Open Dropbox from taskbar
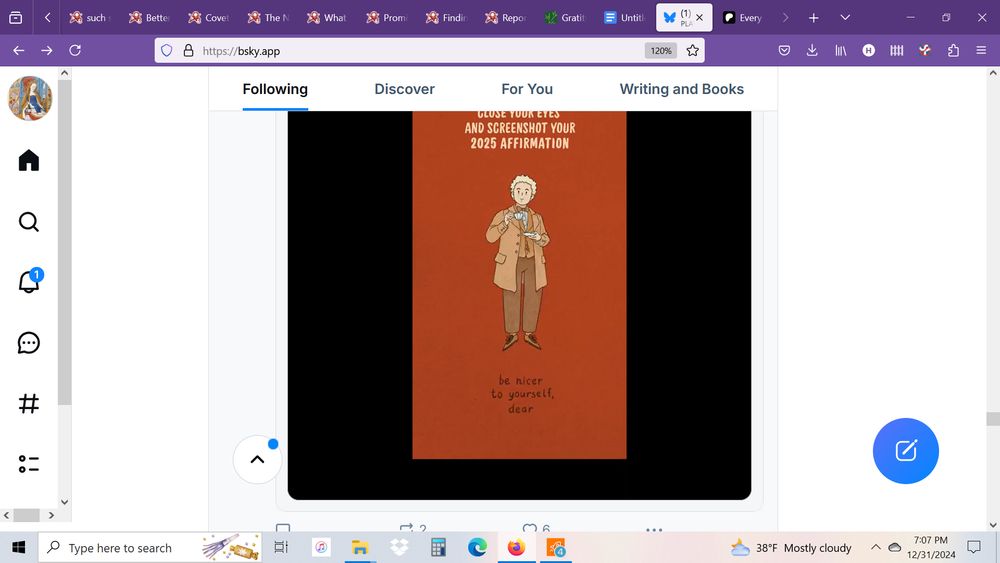 coord(399,547)
